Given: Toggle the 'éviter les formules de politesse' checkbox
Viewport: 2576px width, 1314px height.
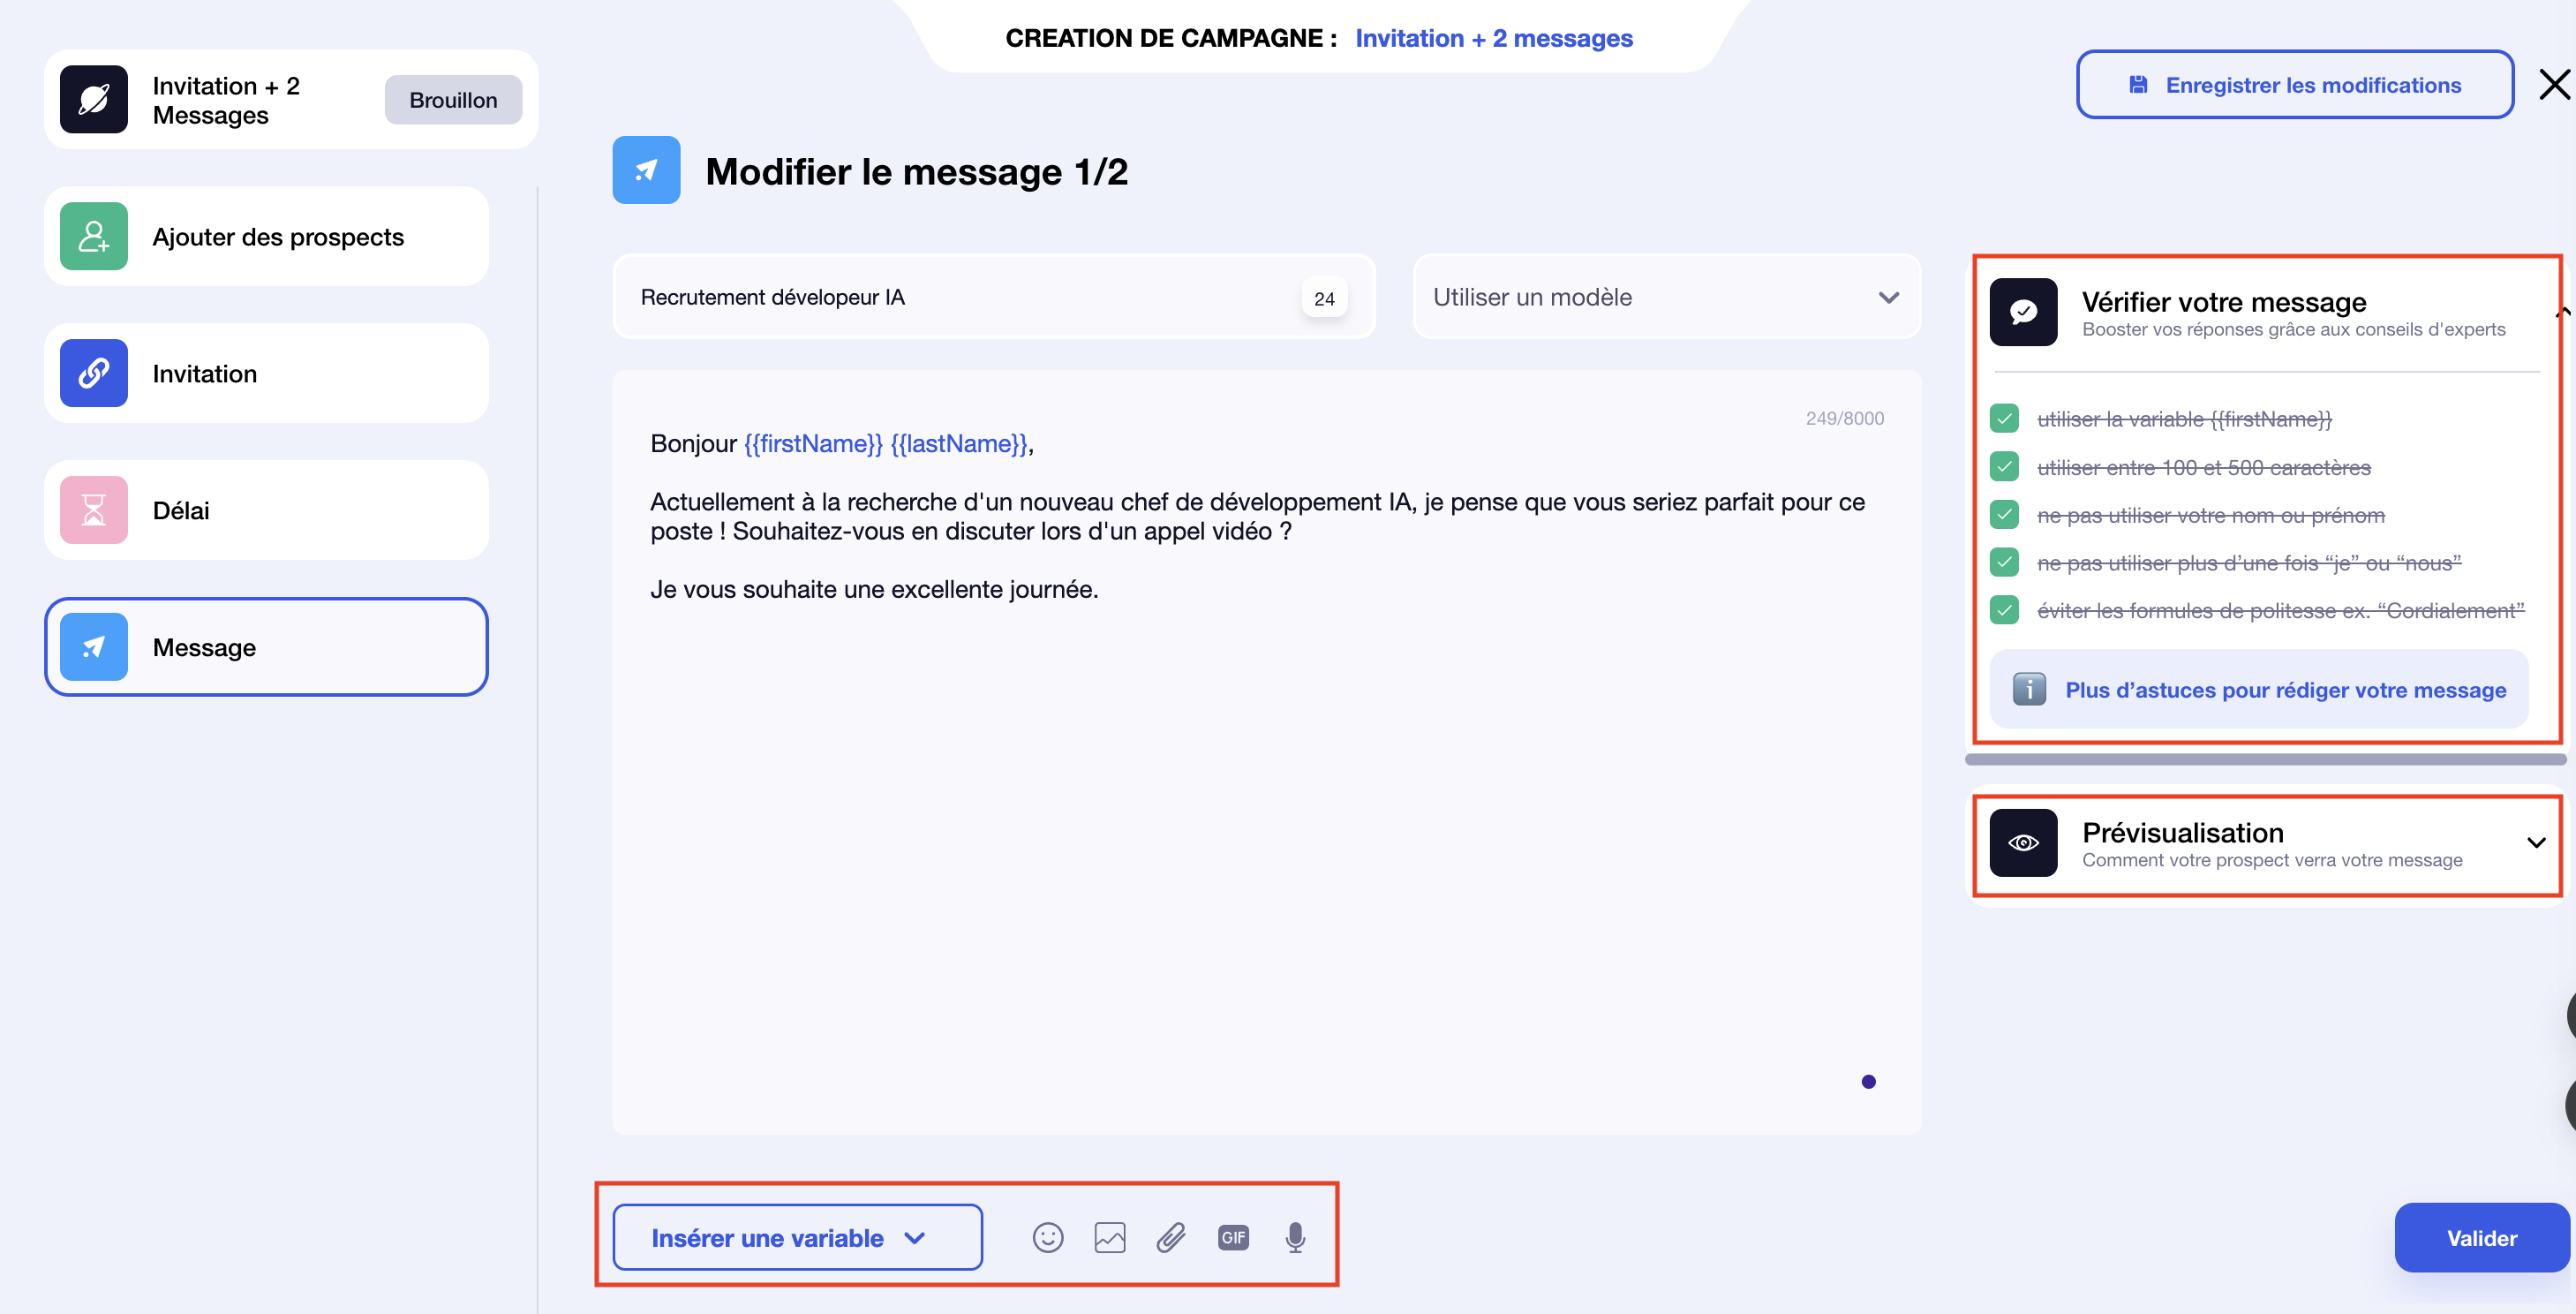Looking at the screenshot, I should click(2004, 609).
